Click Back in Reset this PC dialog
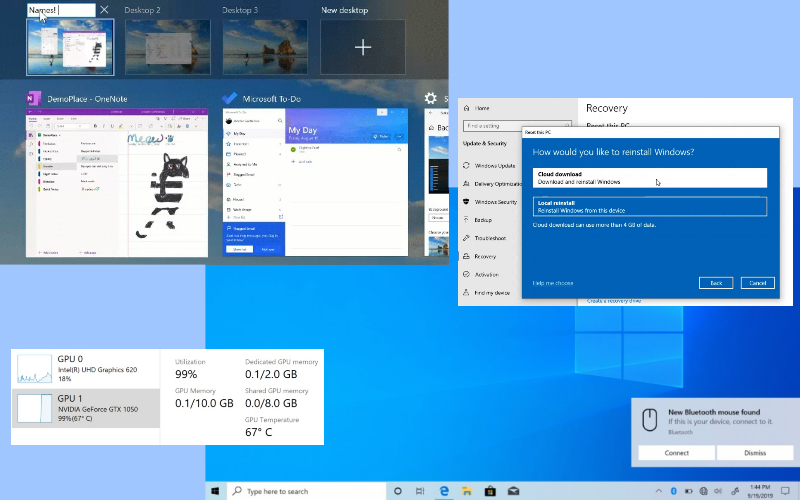The image size is (800, 500). pos(716,283)
